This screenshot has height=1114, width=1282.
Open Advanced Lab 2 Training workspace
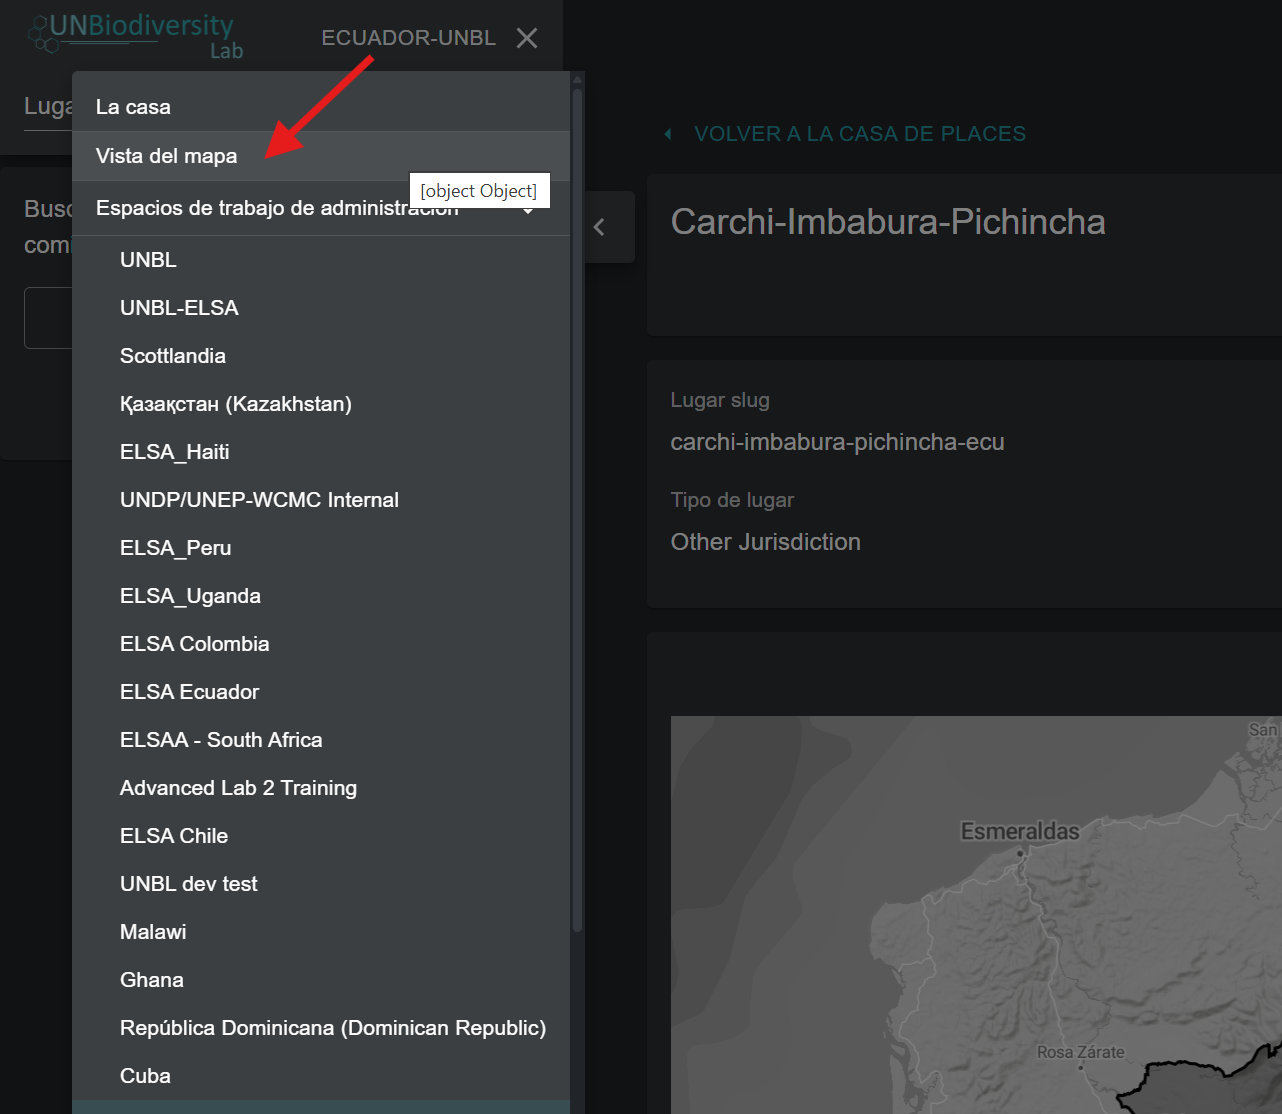238,788
